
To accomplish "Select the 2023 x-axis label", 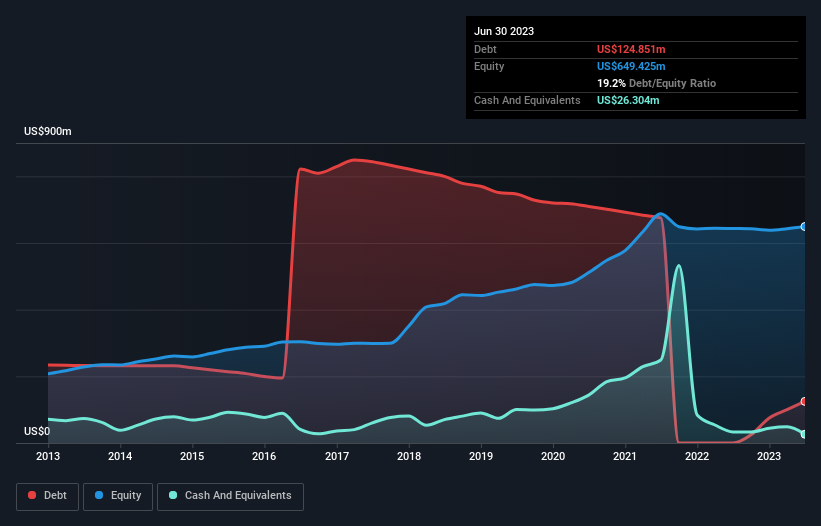I will click(x=769, y=456).
